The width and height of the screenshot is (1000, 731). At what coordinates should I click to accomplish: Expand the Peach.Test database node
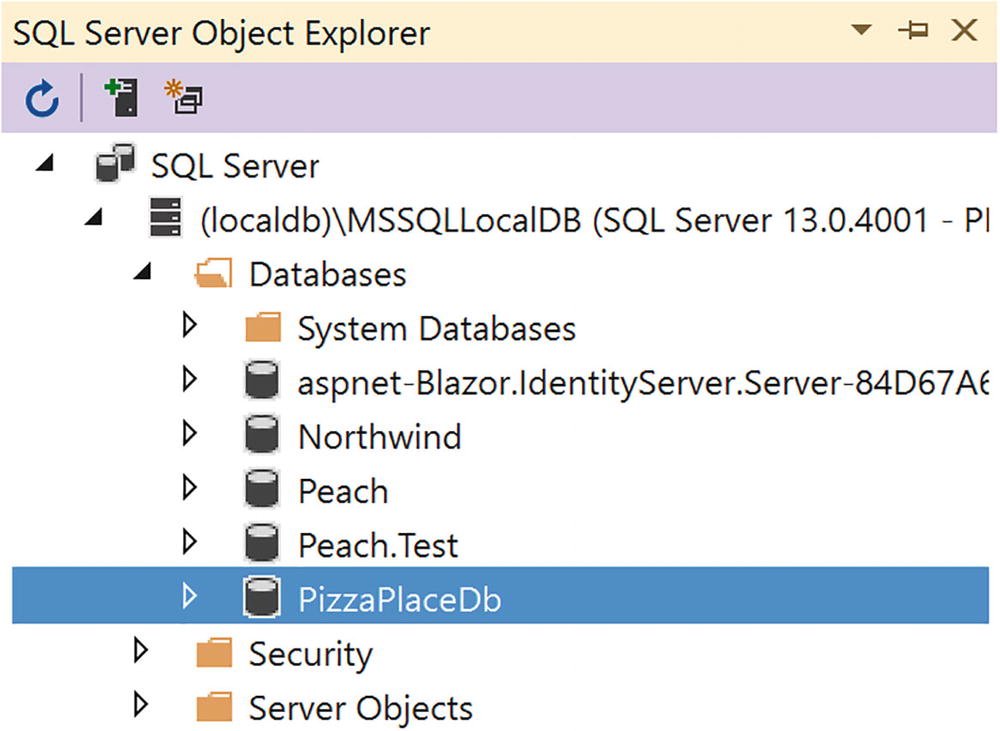point(190,543)
